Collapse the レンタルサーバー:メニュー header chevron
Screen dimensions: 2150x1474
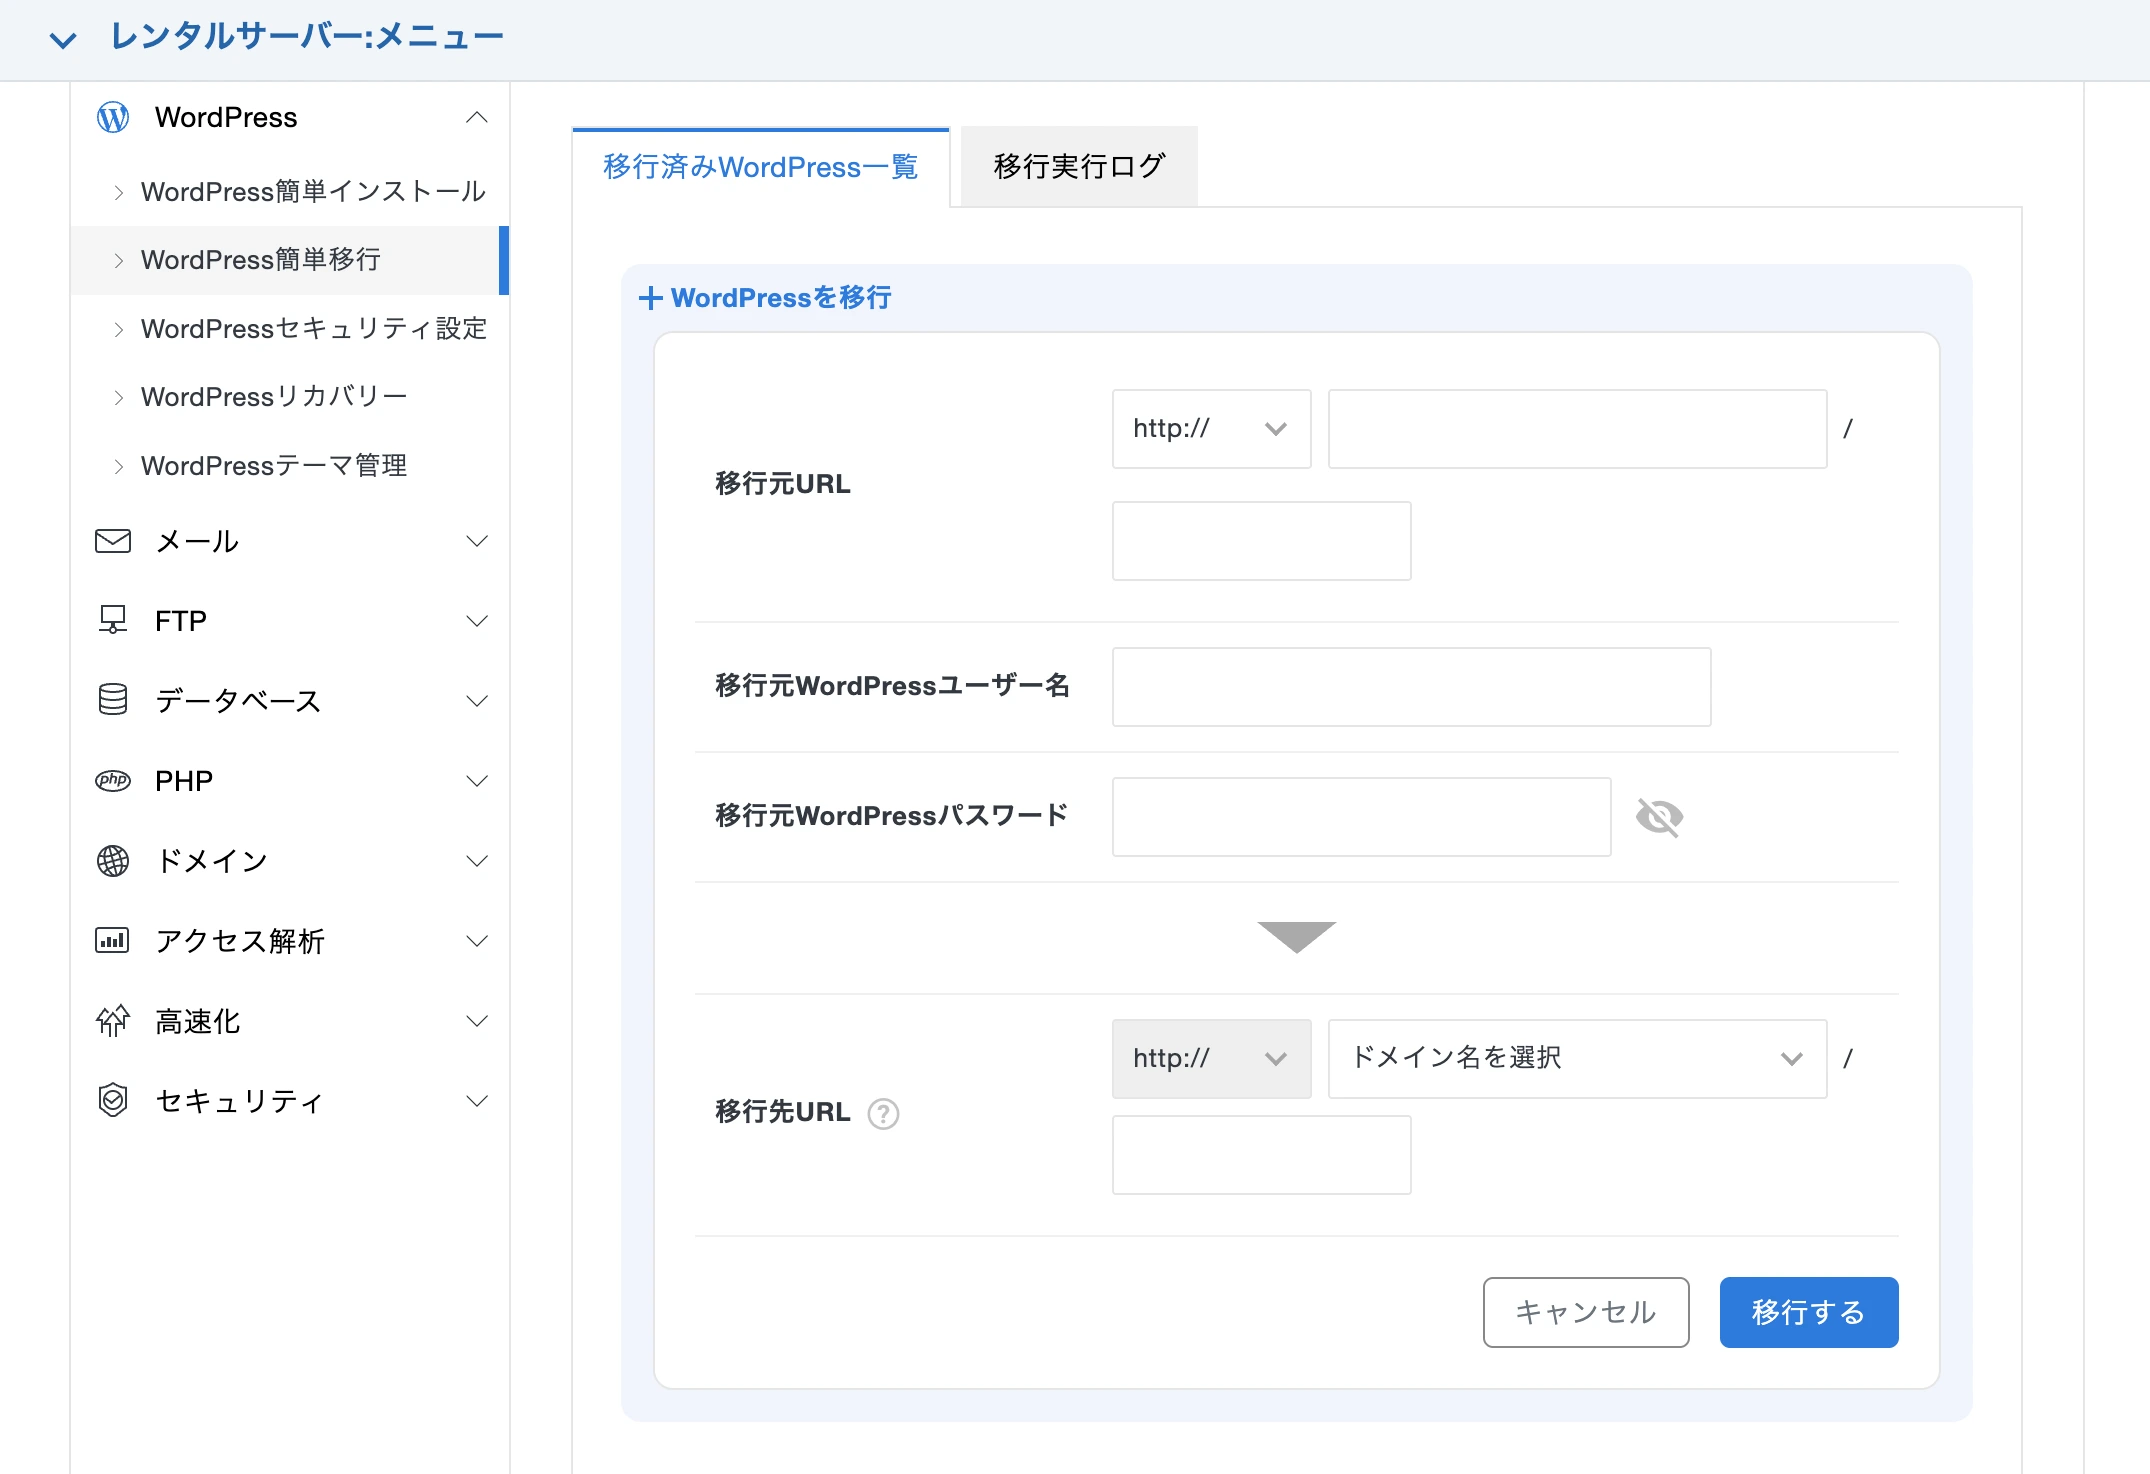click(x=63, y=40)
